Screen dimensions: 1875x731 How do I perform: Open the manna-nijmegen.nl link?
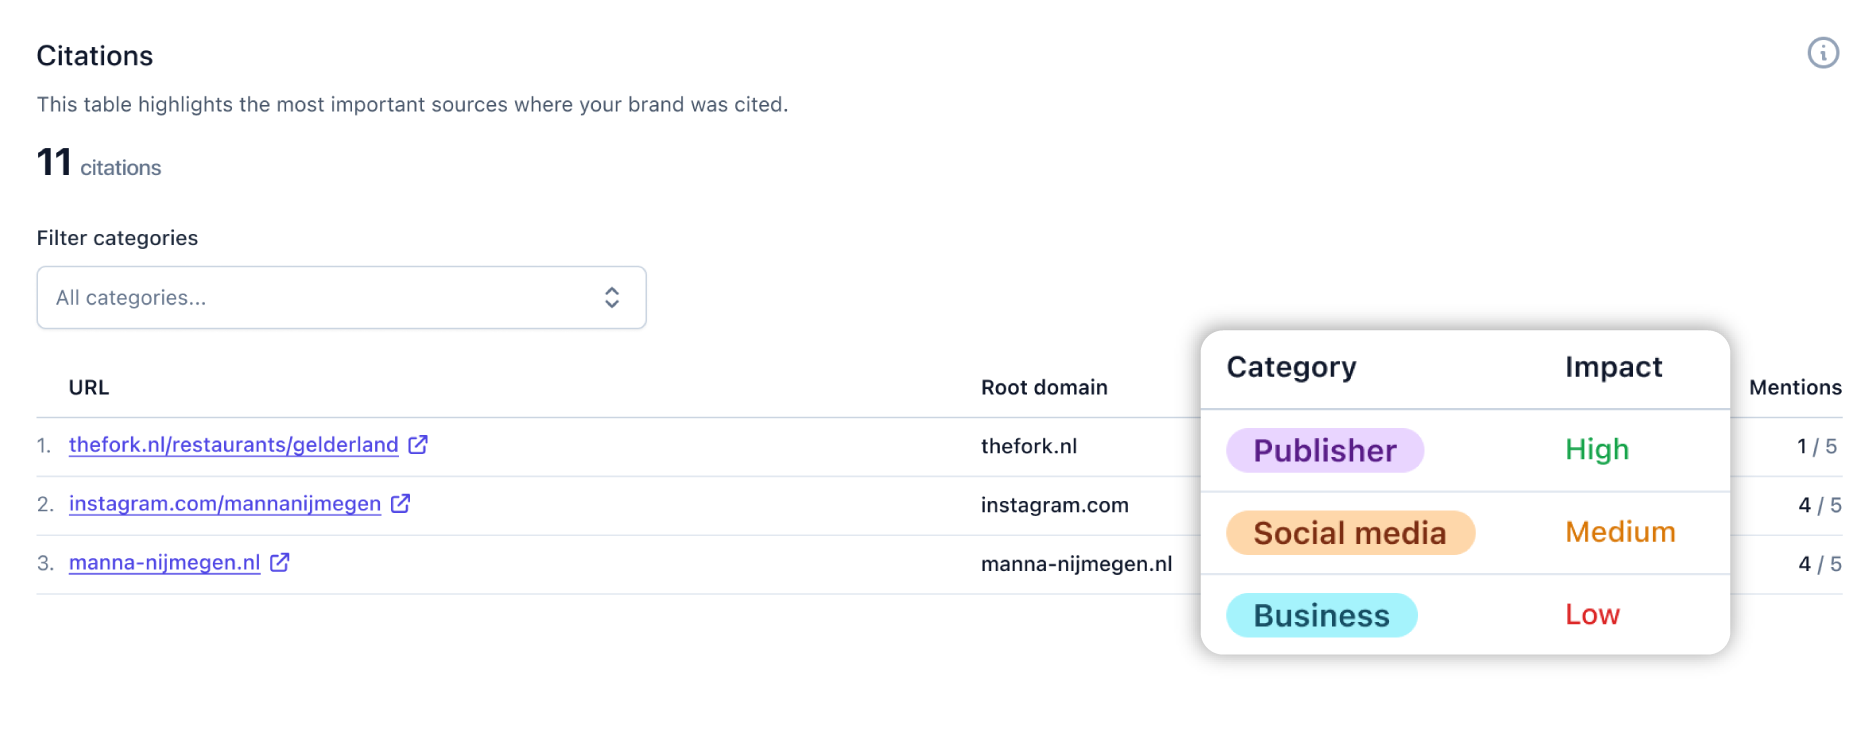coord(164,563)
